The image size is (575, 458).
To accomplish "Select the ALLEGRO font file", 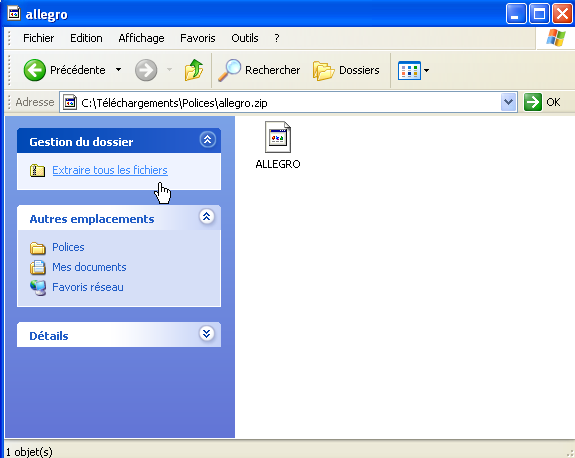I will point(278,145).
